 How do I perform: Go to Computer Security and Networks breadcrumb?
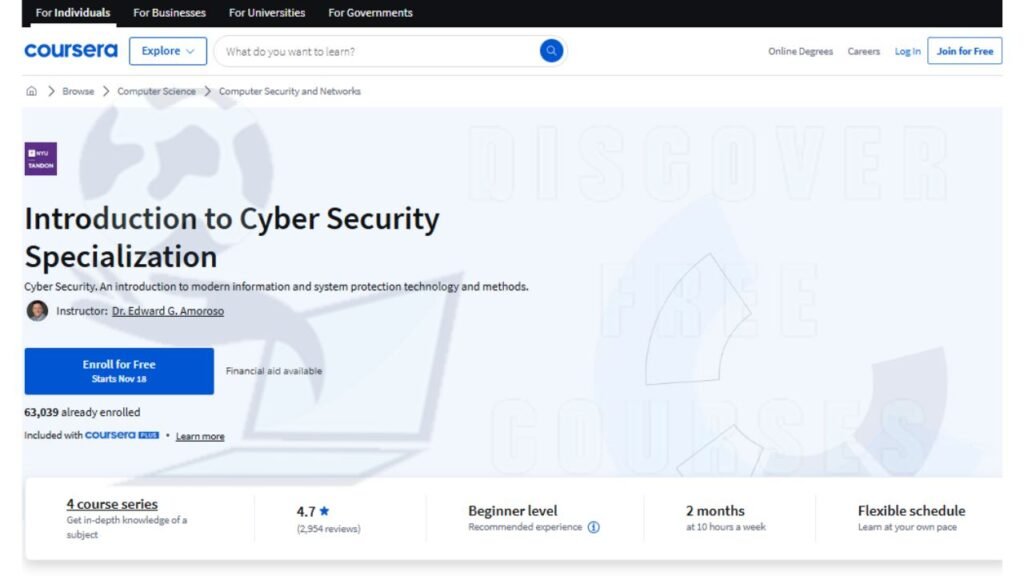point(289,91)
